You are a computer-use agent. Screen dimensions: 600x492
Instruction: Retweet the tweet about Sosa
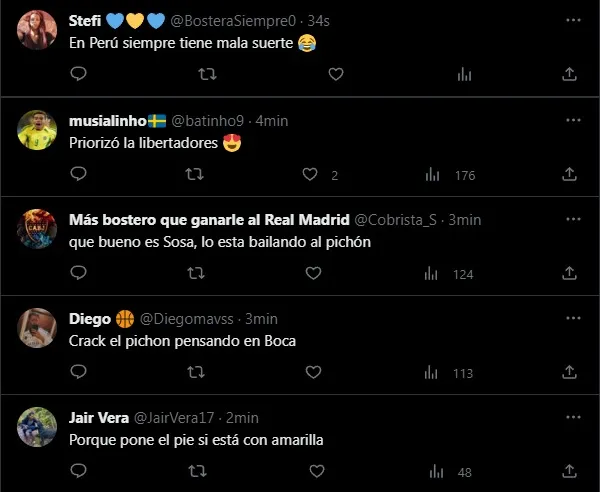point(197,273)
